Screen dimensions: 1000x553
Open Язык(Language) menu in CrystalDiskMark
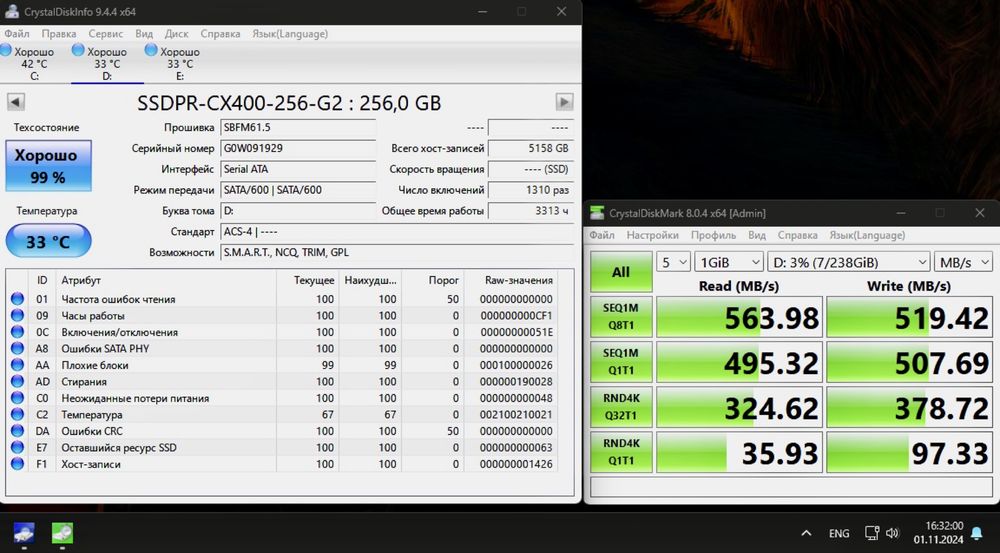tap(867, 235)
